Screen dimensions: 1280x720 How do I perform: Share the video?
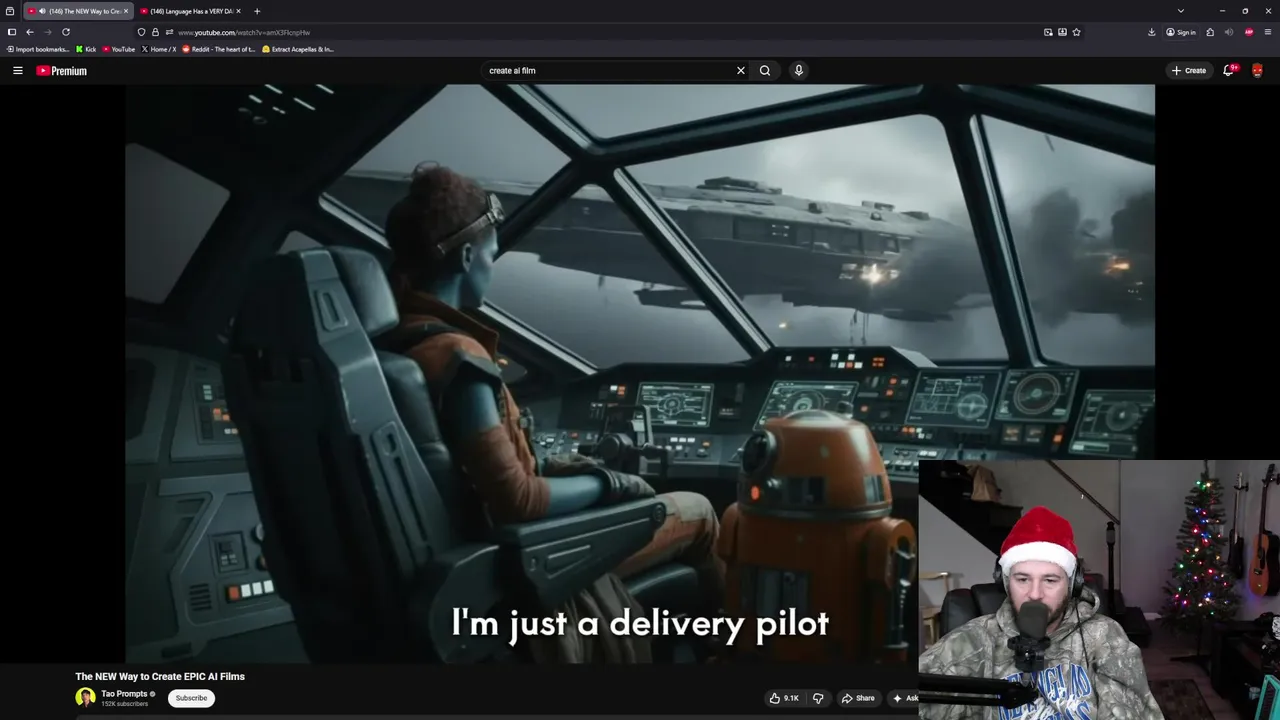pos(858,698)
